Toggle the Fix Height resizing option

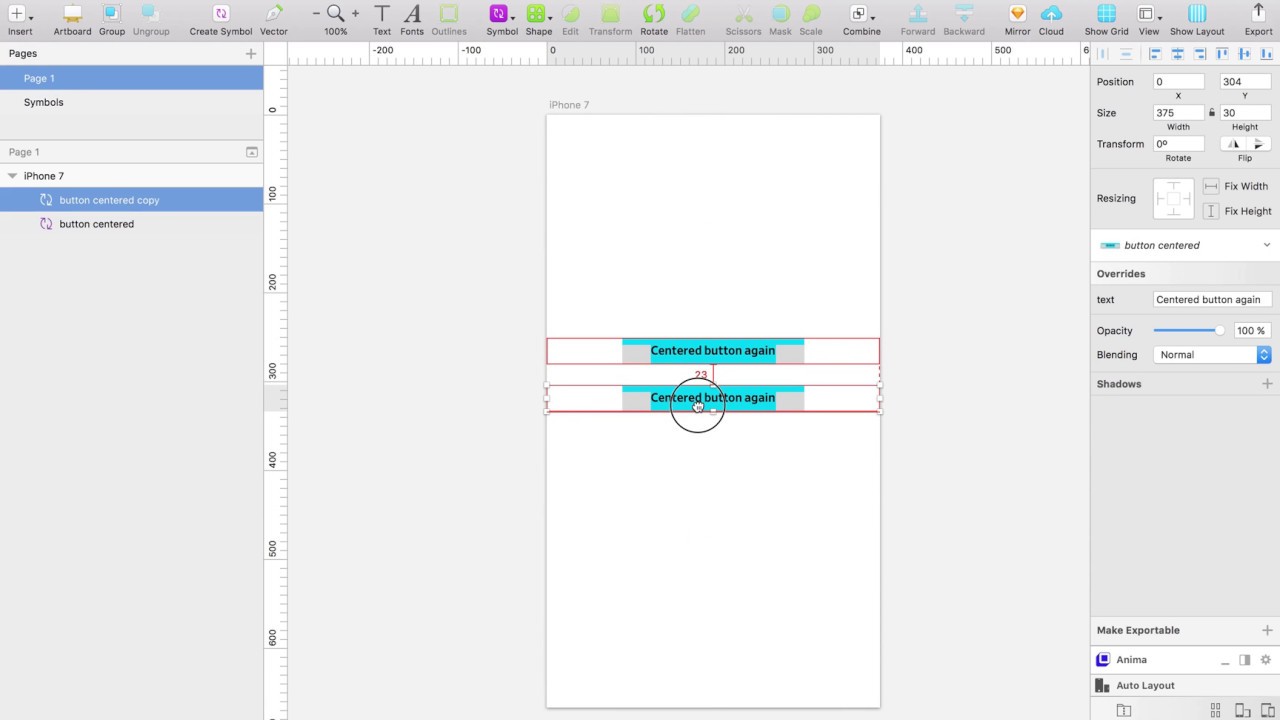[x=1211, y=211]
